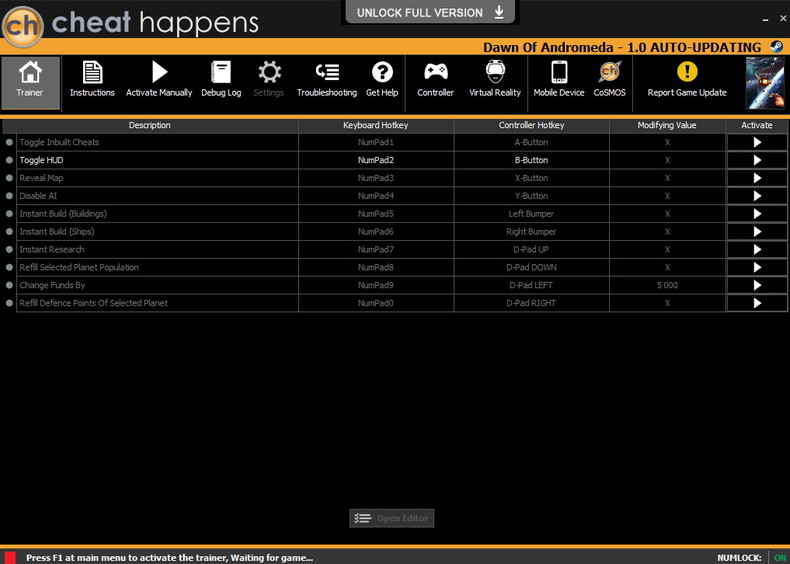Click the game title banner text
The height and width of the screenshot is (564, 790).
click(x=622, y=47)
